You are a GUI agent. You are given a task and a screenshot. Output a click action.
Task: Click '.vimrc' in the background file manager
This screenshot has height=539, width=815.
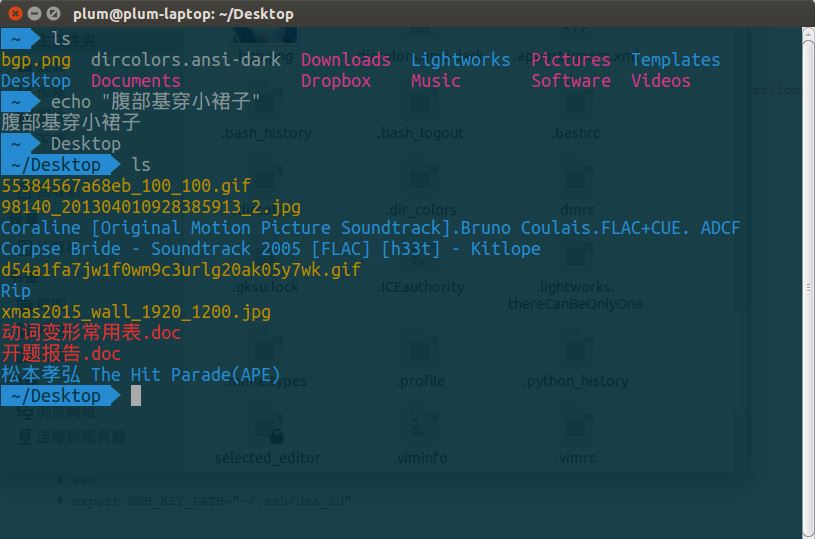(575, 458)
